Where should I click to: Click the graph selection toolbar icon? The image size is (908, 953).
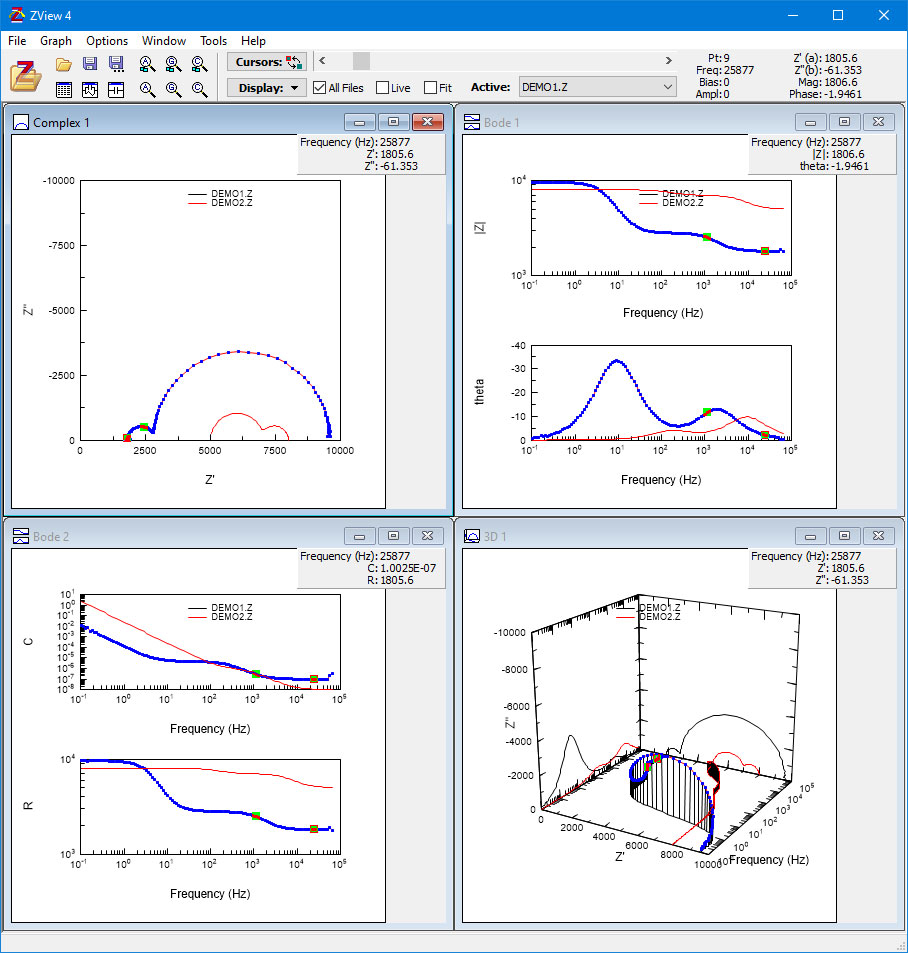90,89
